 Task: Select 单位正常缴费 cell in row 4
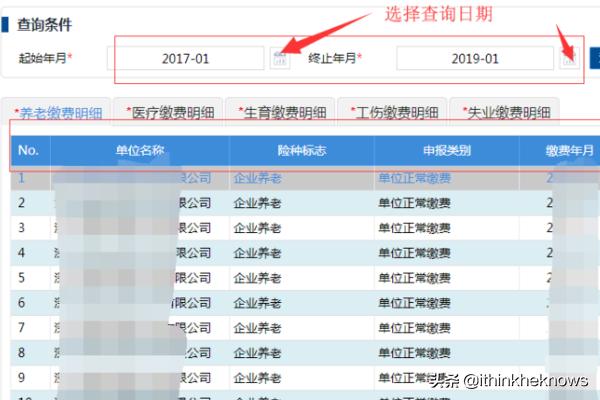tap(447, 253)
